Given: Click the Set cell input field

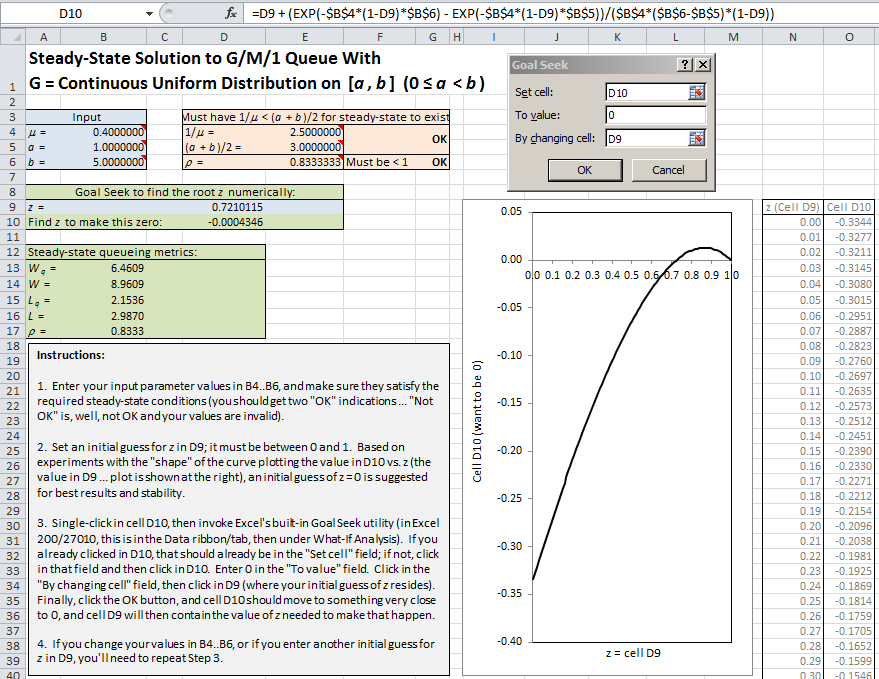Looking at the screenshot, I should (x=645, y=92).
